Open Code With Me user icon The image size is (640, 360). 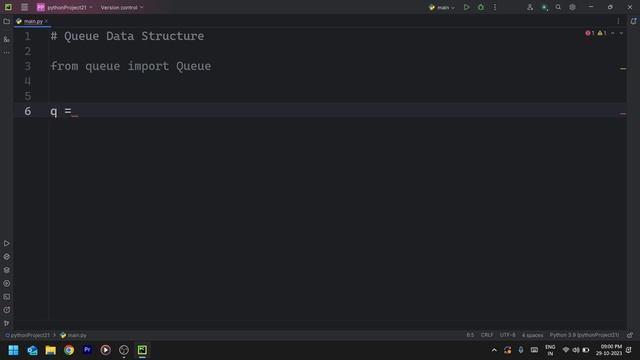[x=530, y=7]
